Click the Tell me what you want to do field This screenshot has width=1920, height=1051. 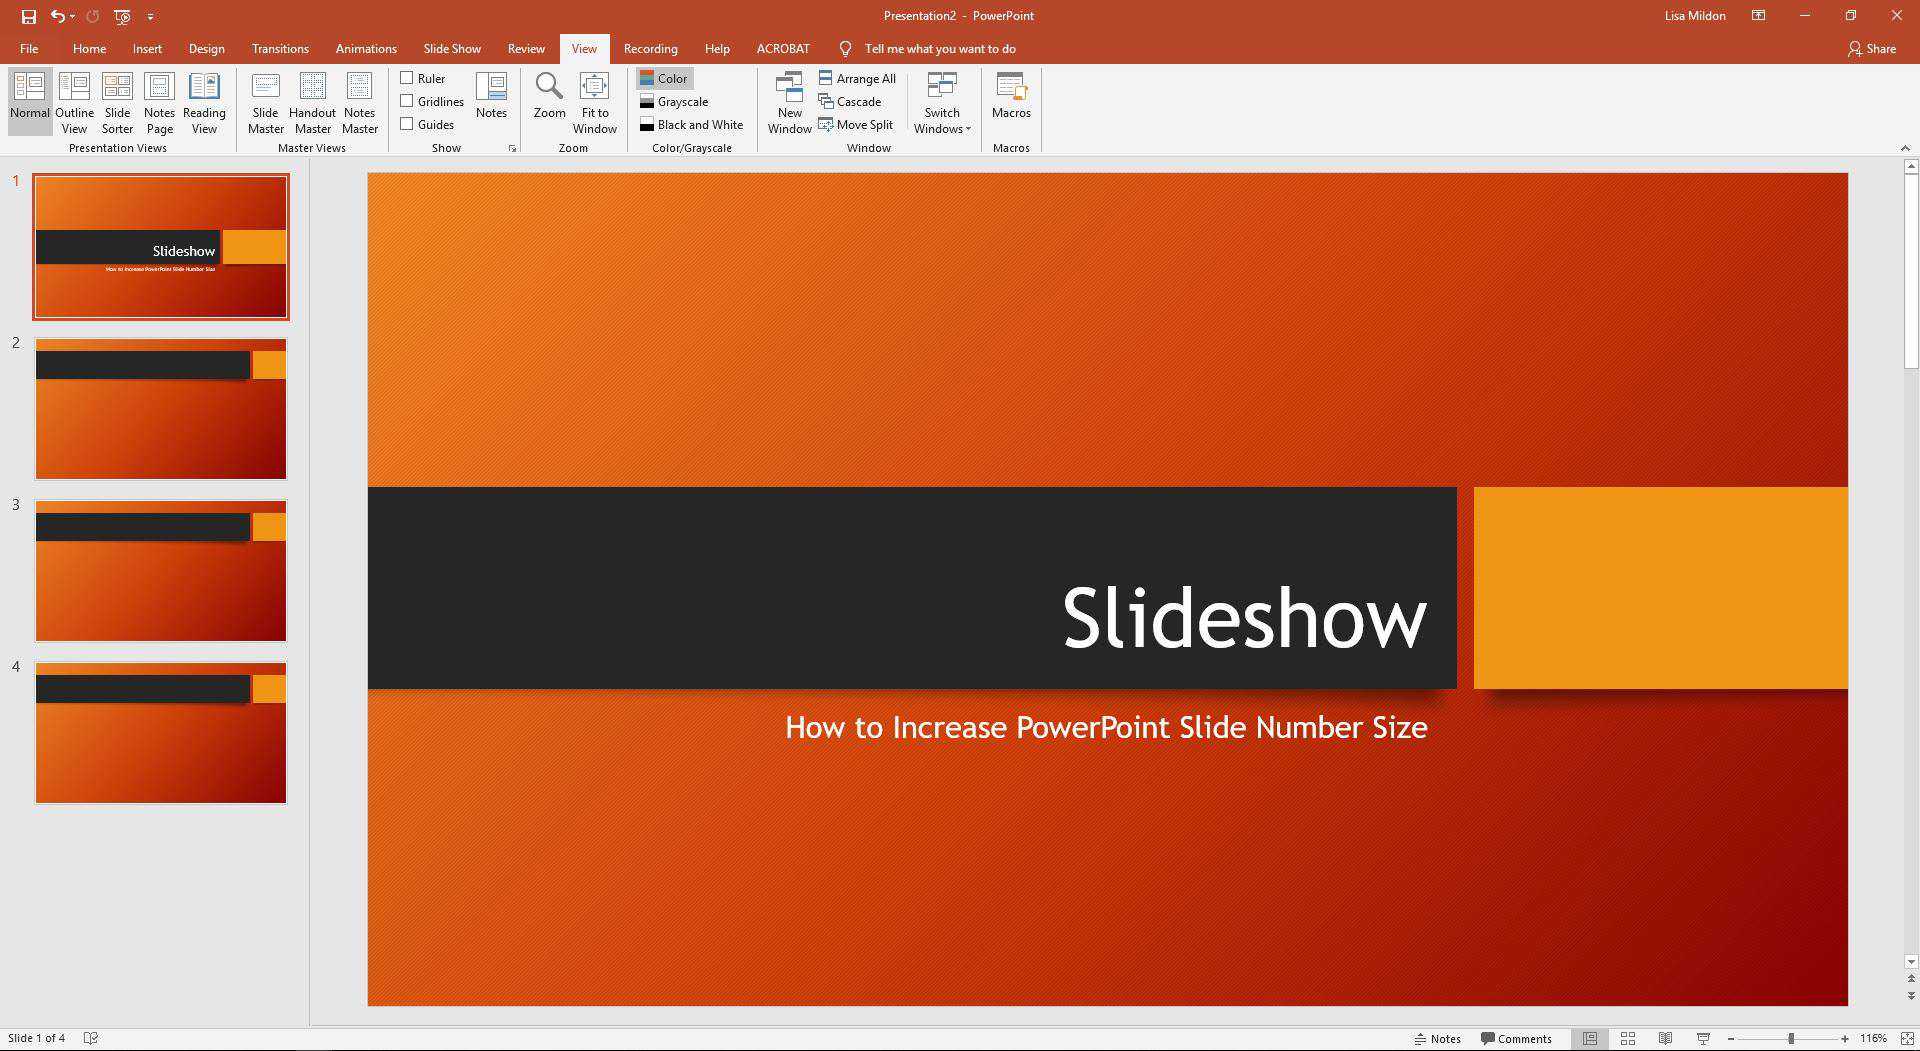tap(940, 48)
